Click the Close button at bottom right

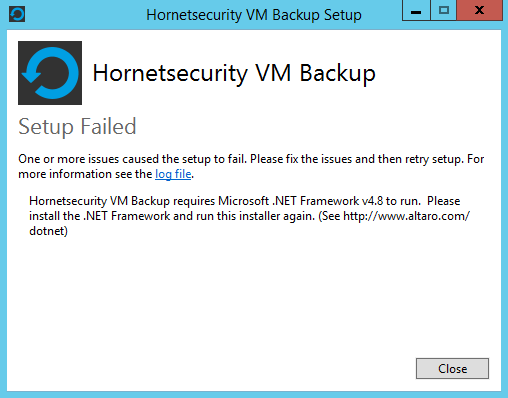(x=452, y=368)
